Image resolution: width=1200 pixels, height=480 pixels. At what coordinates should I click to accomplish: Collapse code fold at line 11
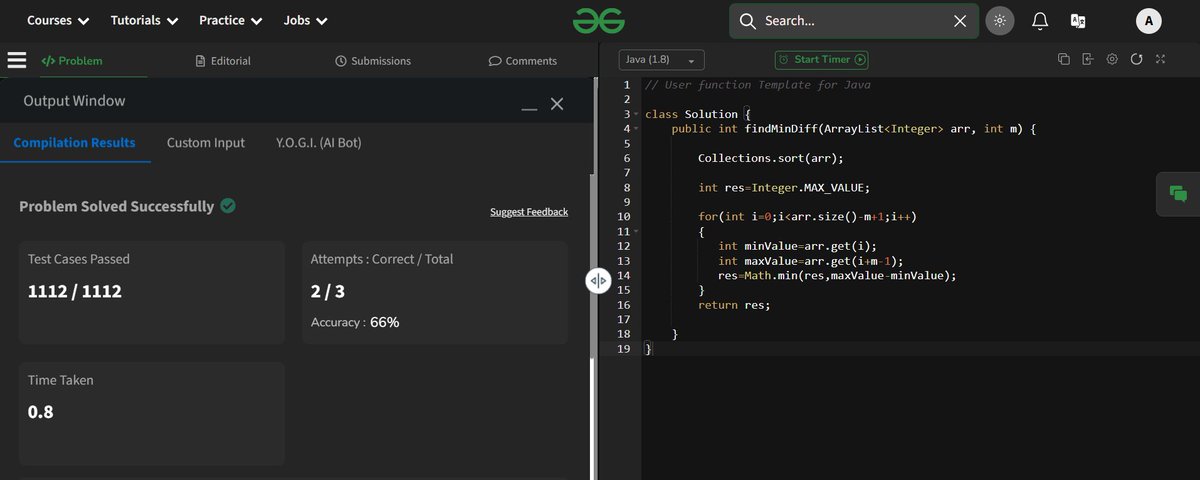[x=636, y=231]
